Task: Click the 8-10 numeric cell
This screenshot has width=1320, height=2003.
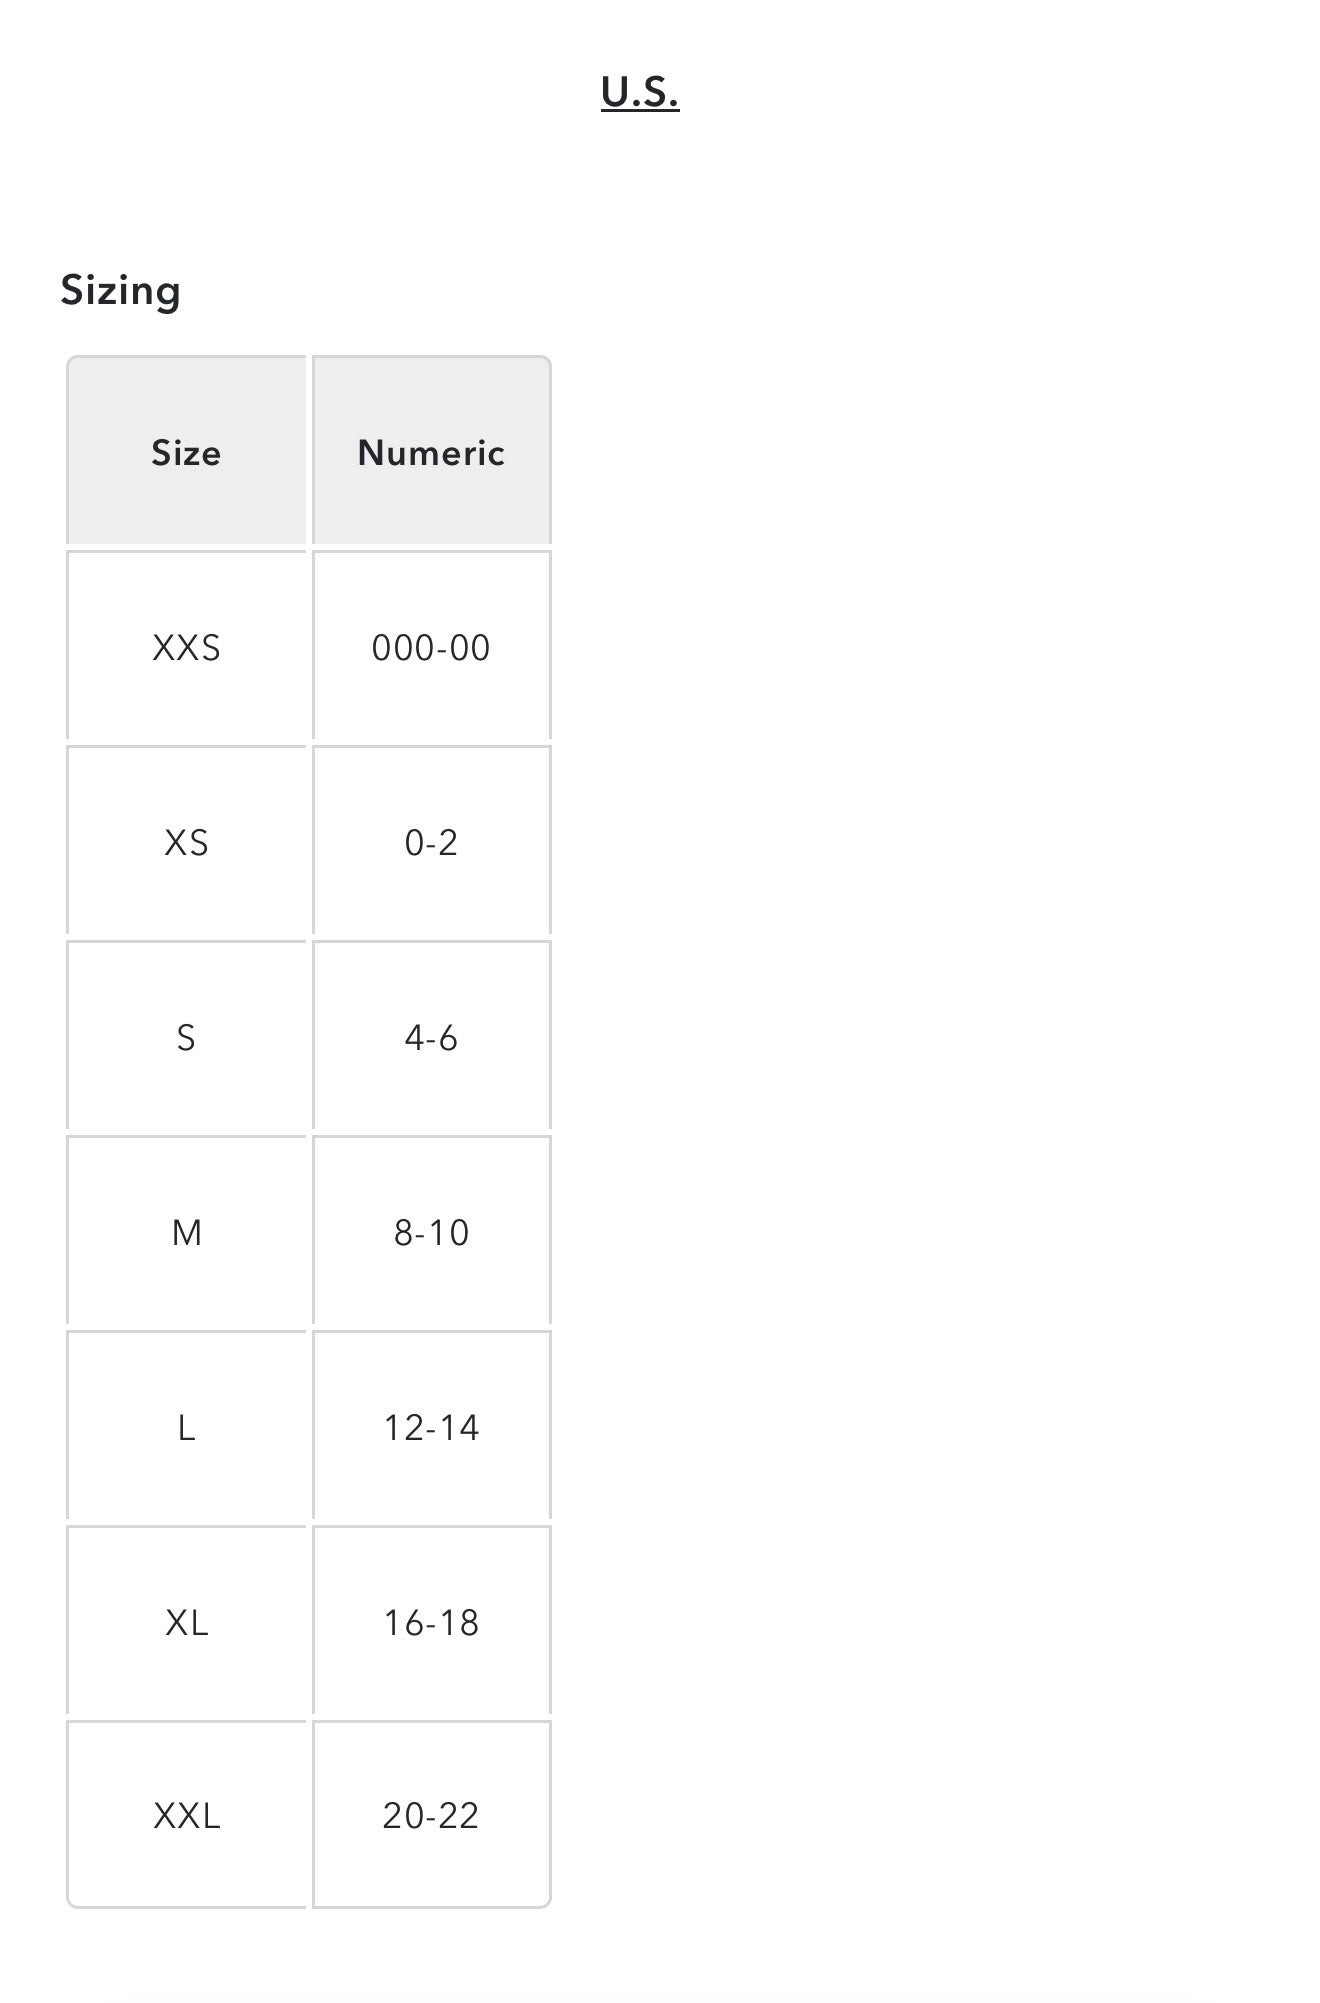Action: 431,1231
